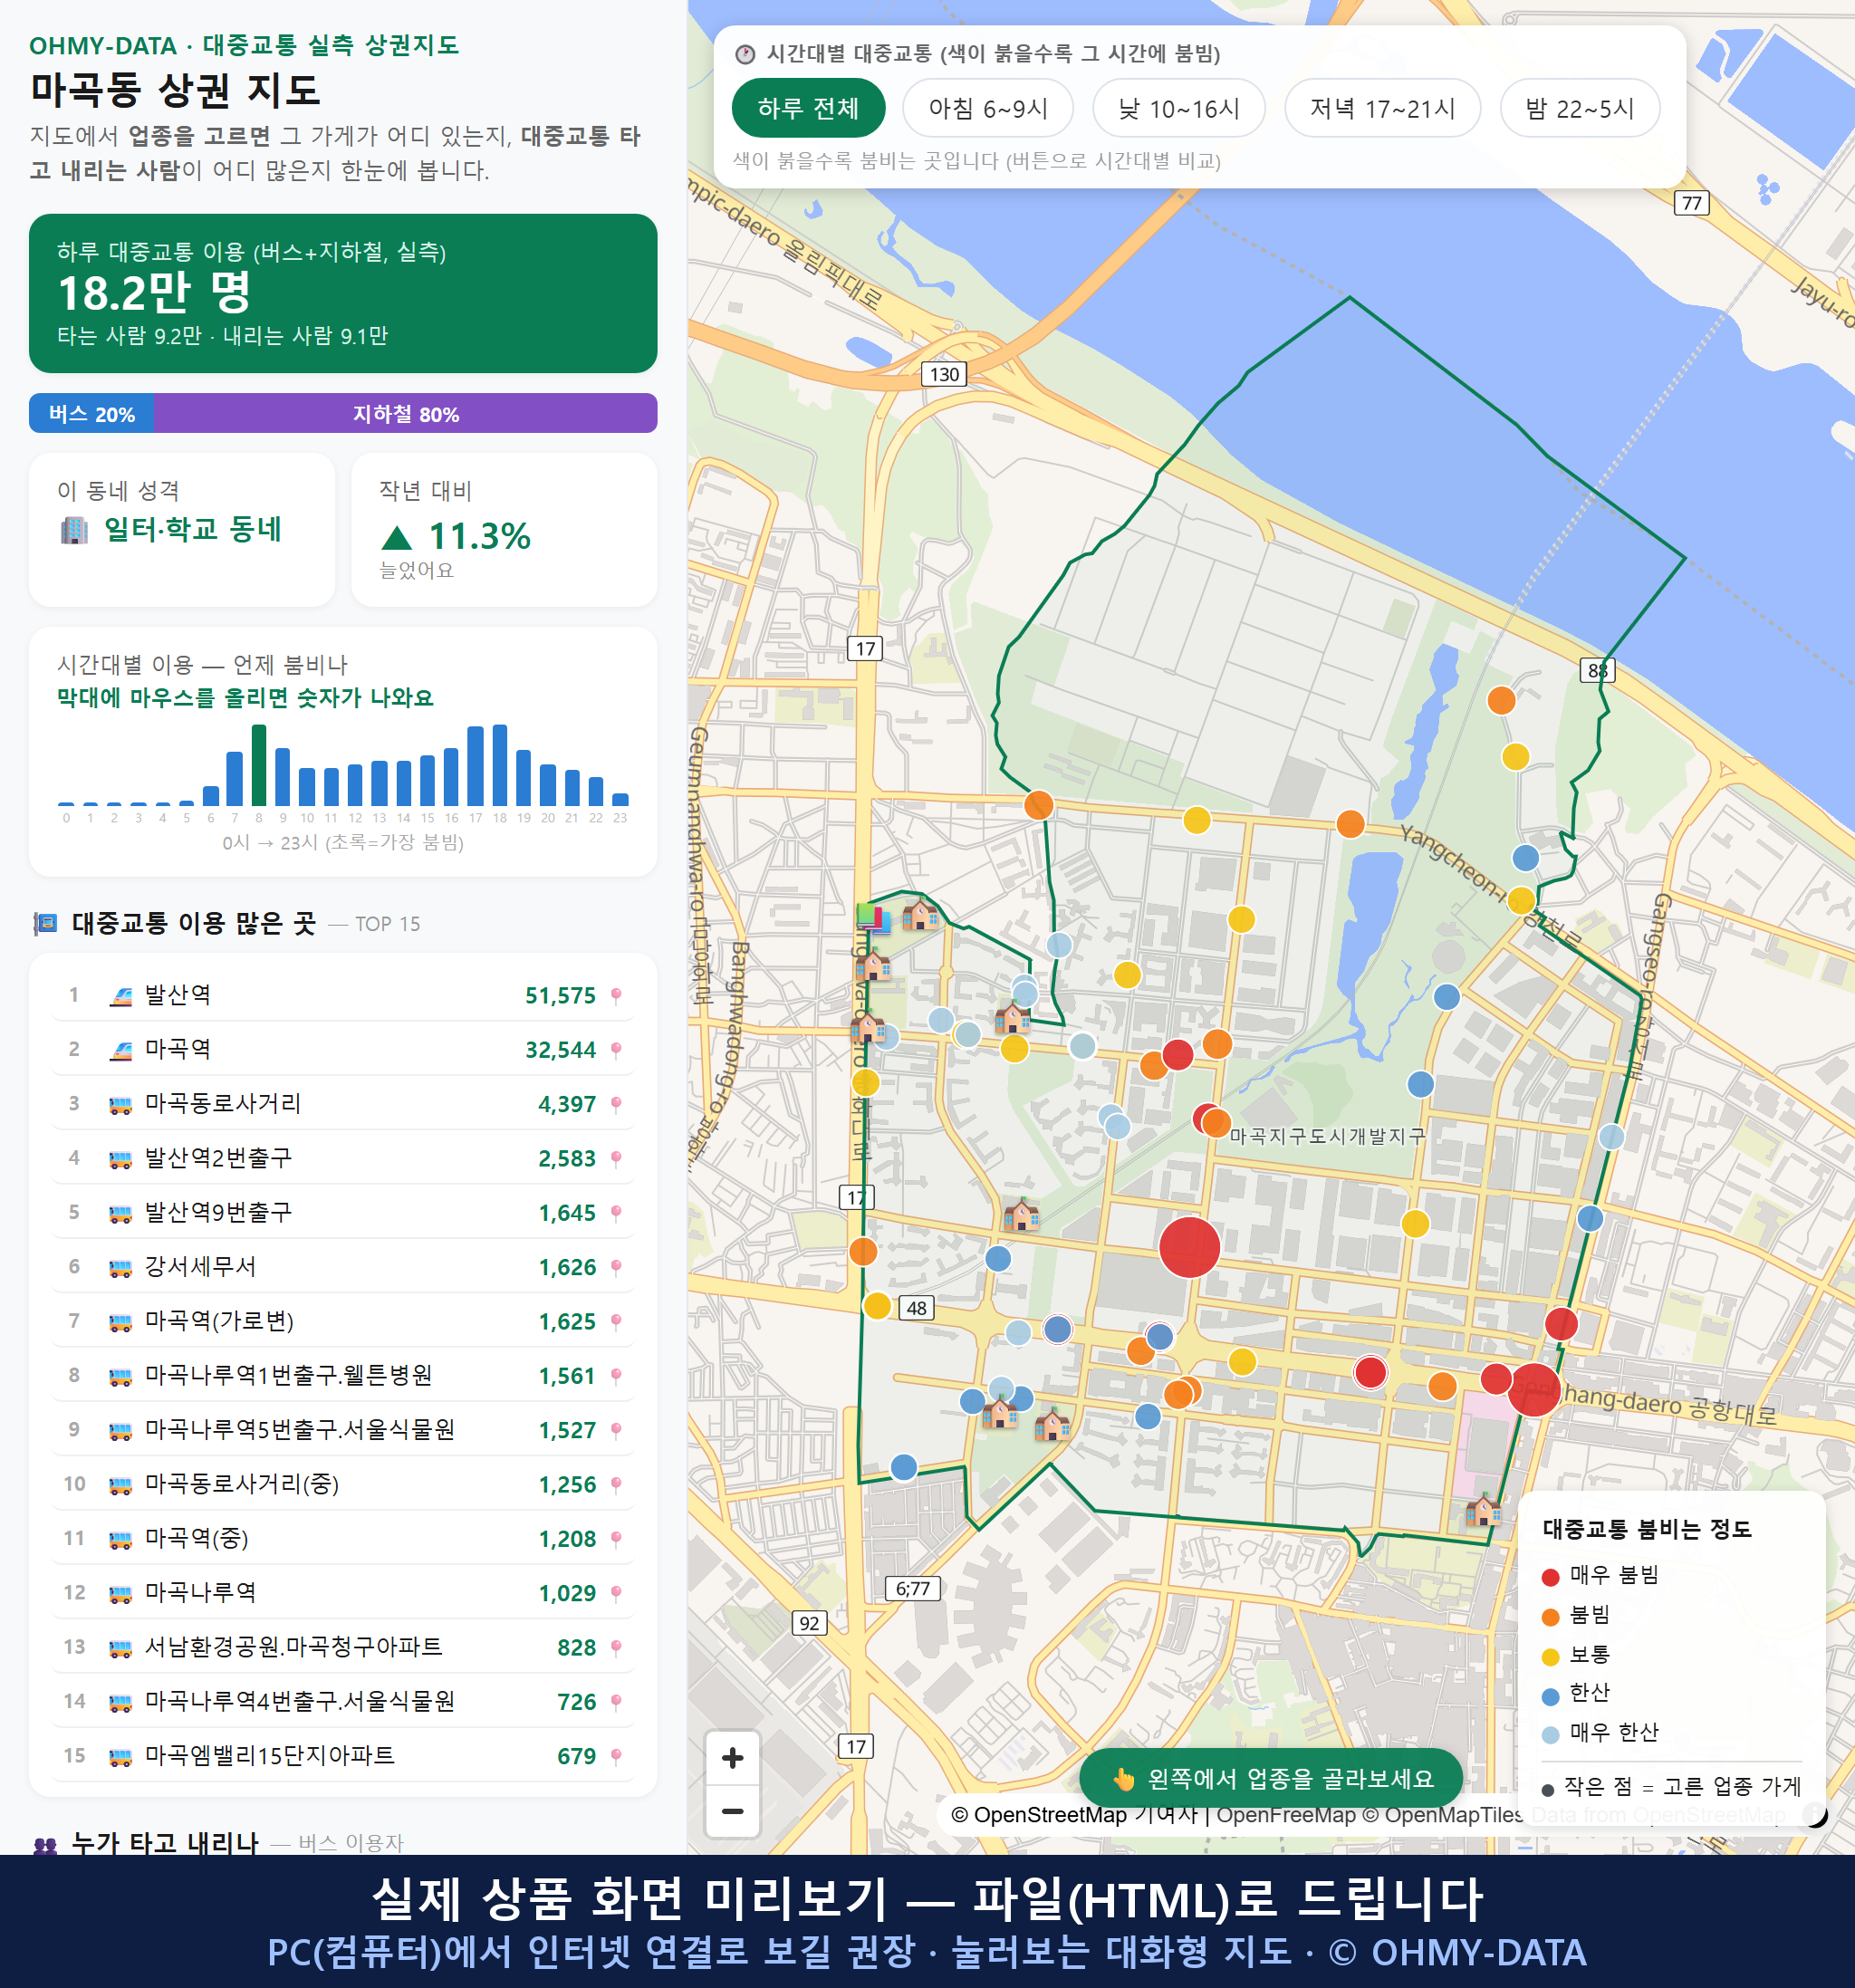Open the 마곡역 row in top list
The width and height of the screenshot is (1855, 1988).
[343, 1050]
